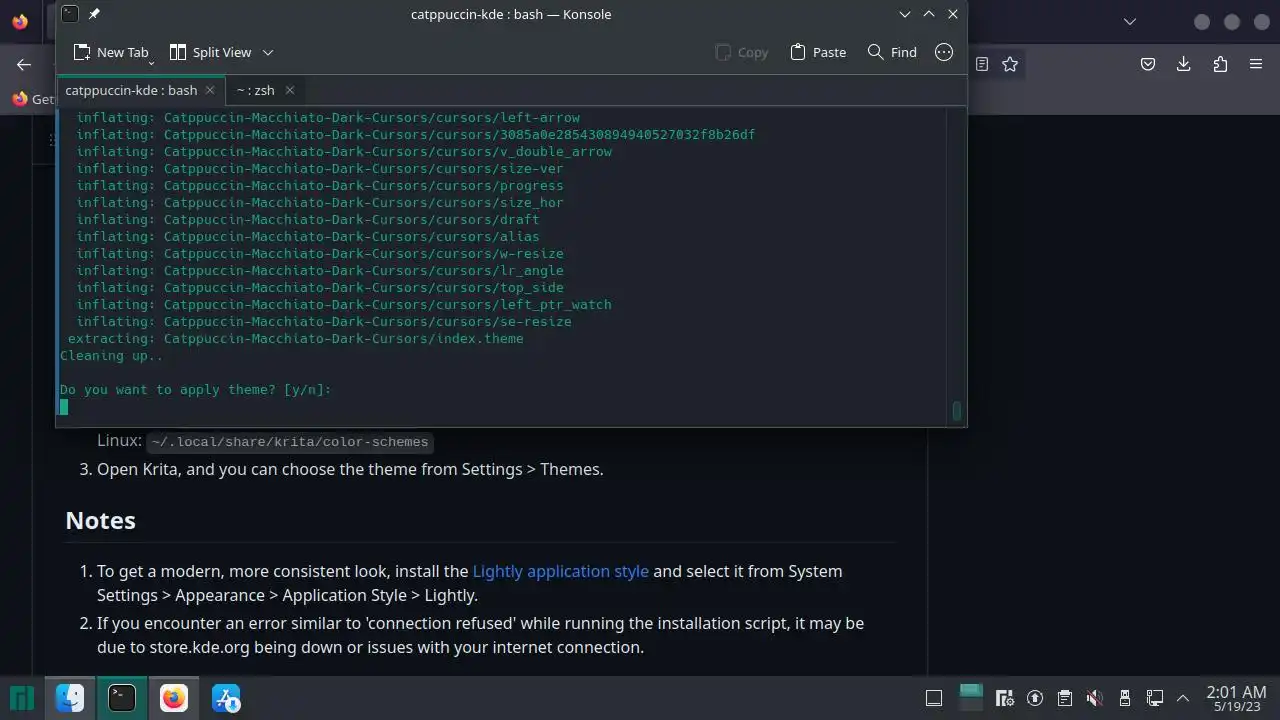Close the catppuccin-kde : bash tab
The width and height of the screenshot is (1280, 720).
tap(210, 90)
